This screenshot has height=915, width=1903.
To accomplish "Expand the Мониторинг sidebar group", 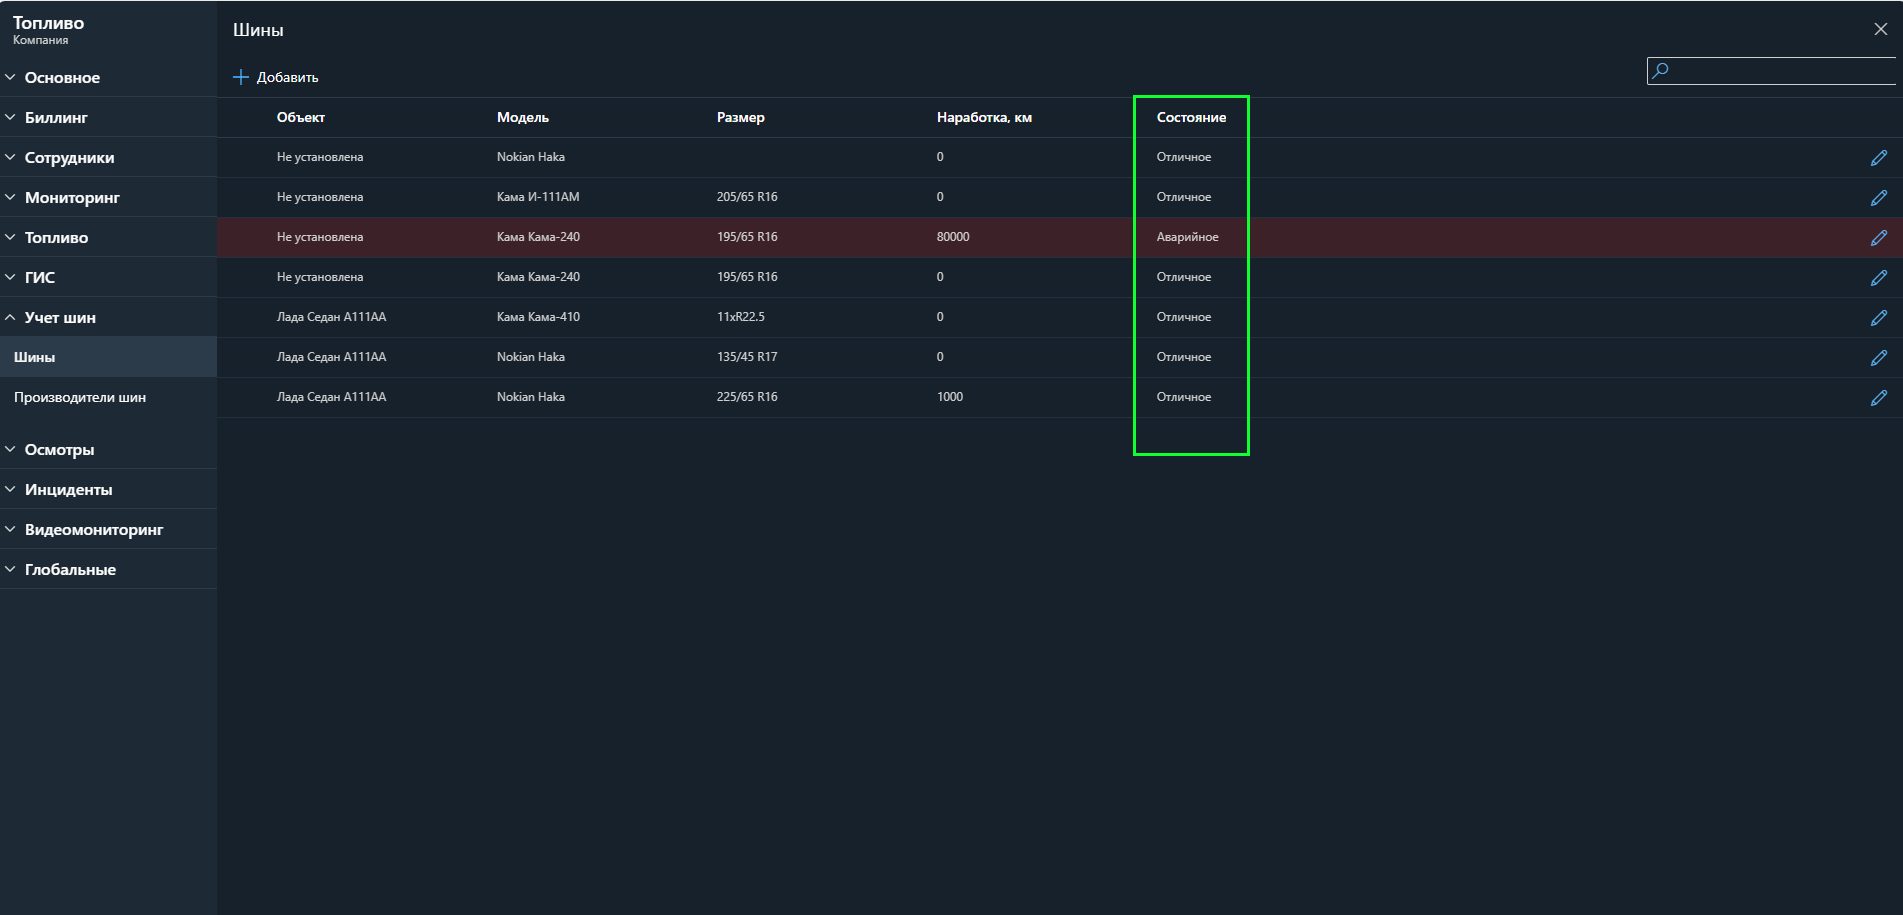I will 72,198.
